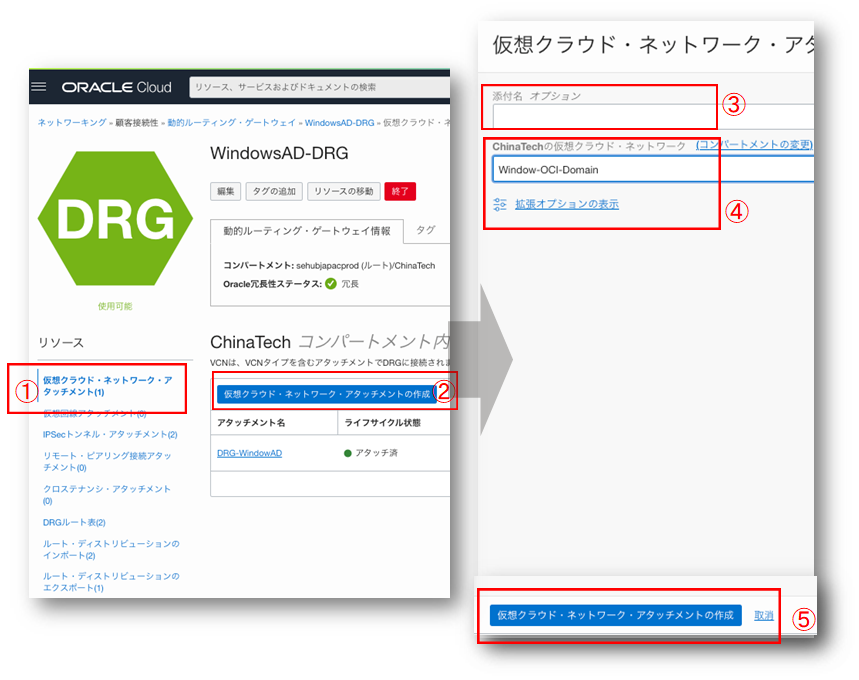Image resolution: width=859 pixels, height=680 pixels.
Task: Open the DRG-WindowAD attachment link
Action: coord(249,453)
